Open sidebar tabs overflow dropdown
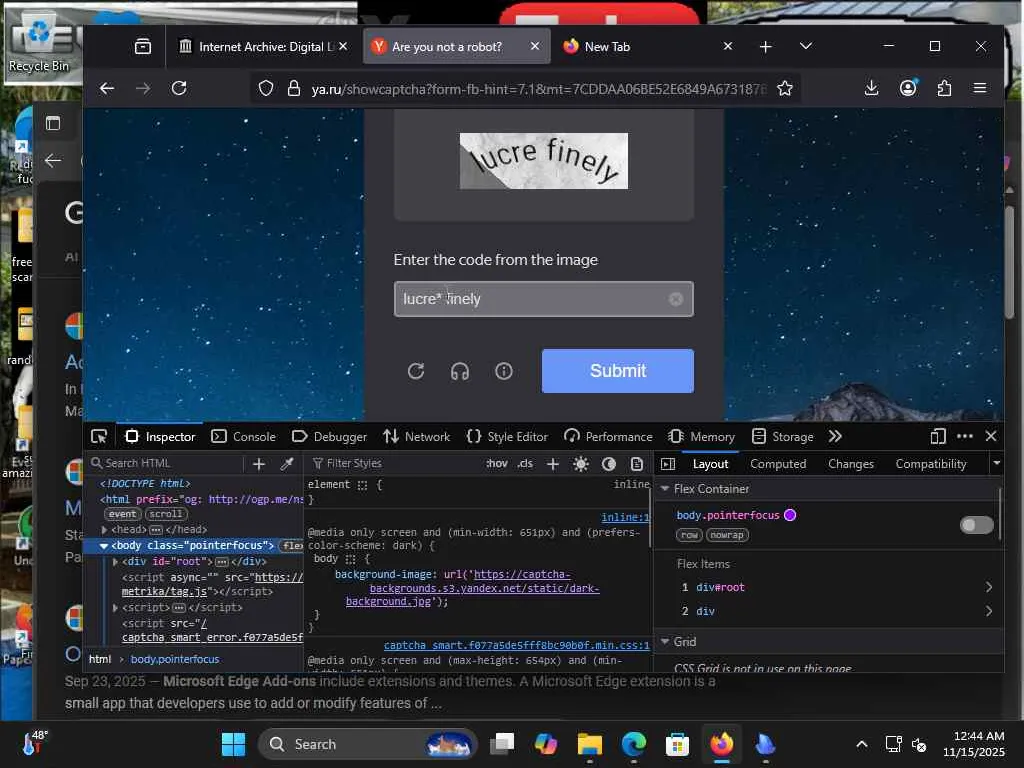This screenshot has height=768, width=1024. pos(997,463)
